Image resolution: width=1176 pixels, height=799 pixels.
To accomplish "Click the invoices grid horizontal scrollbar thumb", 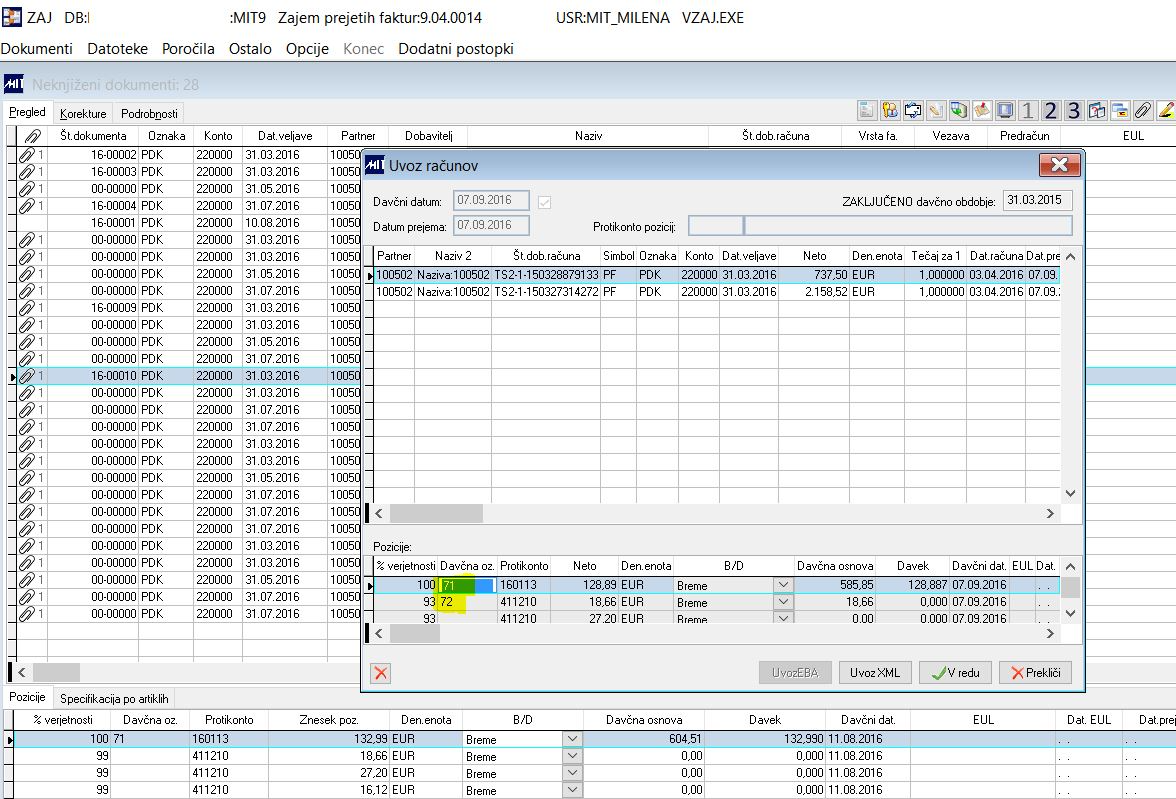I will tap(436, 513).
